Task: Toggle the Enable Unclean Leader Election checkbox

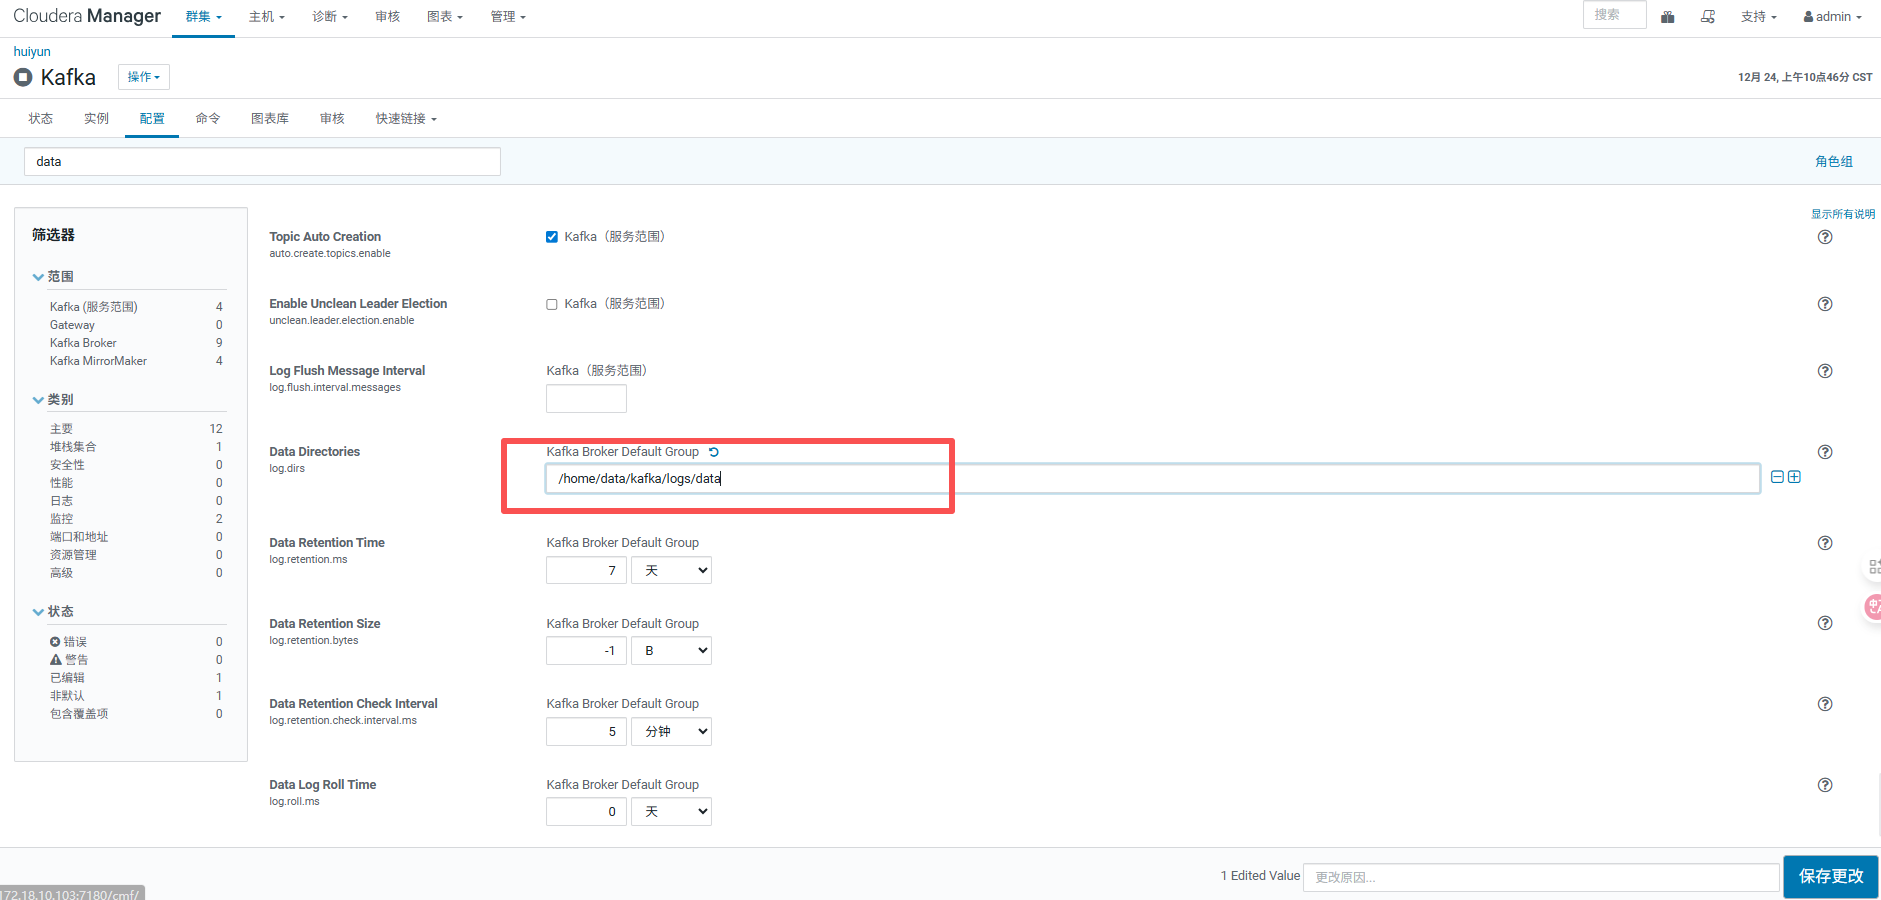Action: click(x=552, y=304)
